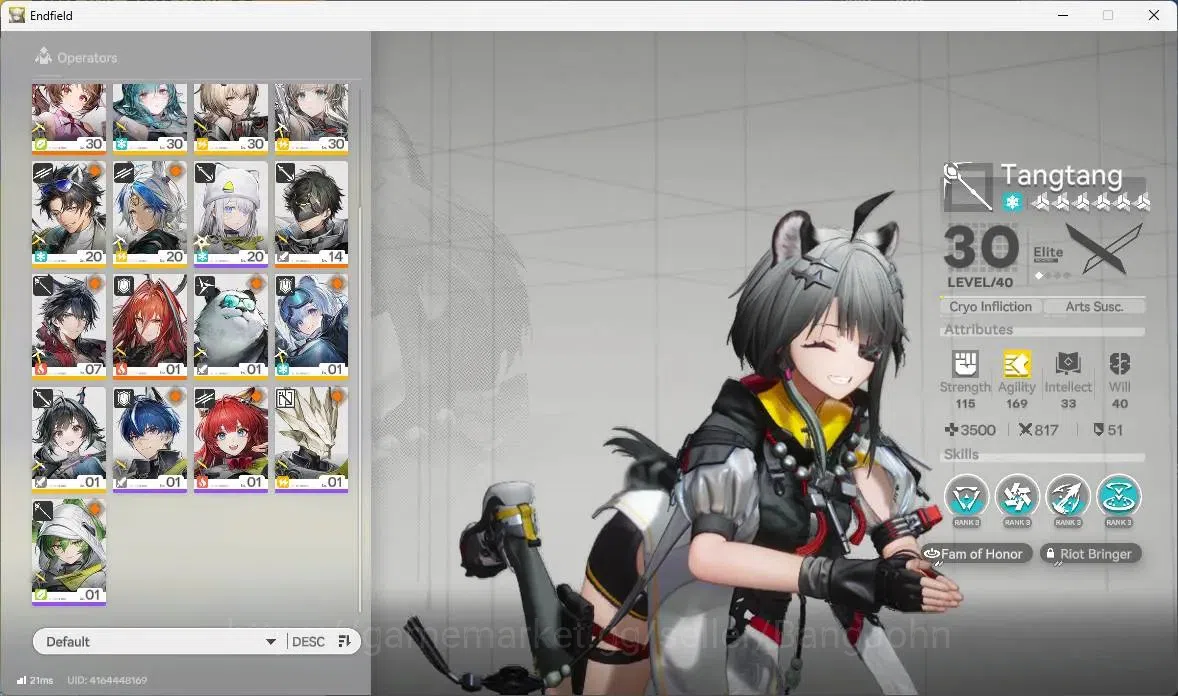Click the UID: 4164448169 text

107,680
